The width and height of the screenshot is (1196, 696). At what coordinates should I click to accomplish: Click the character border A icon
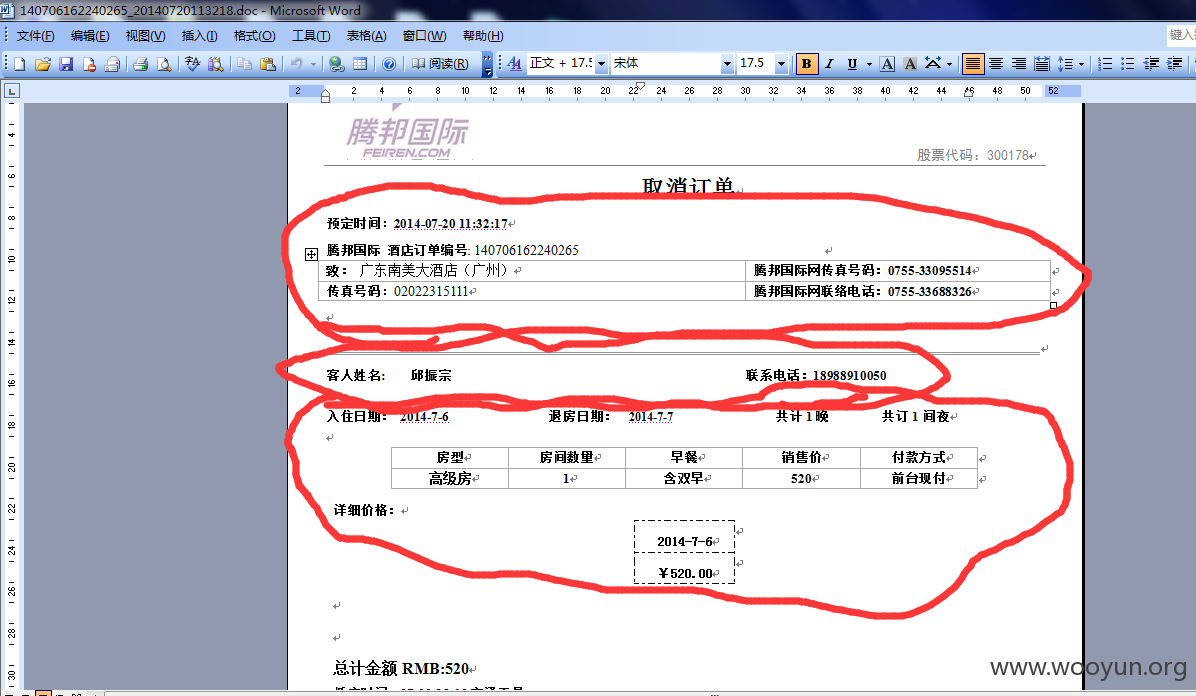[x=887, y=64]
